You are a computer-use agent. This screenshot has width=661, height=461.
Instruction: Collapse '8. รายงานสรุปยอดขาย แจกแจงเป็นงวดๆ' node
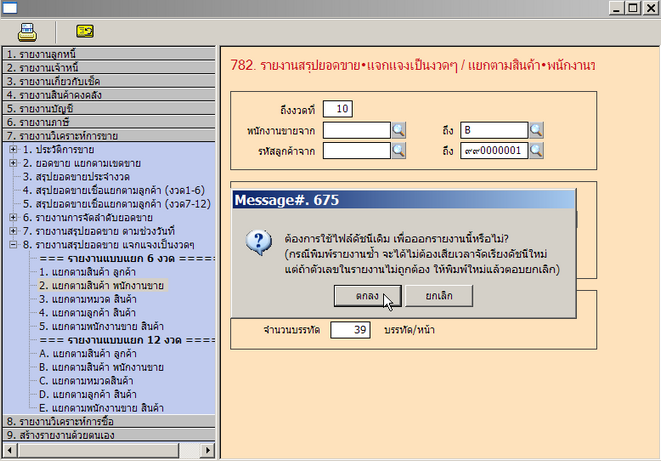12,245
